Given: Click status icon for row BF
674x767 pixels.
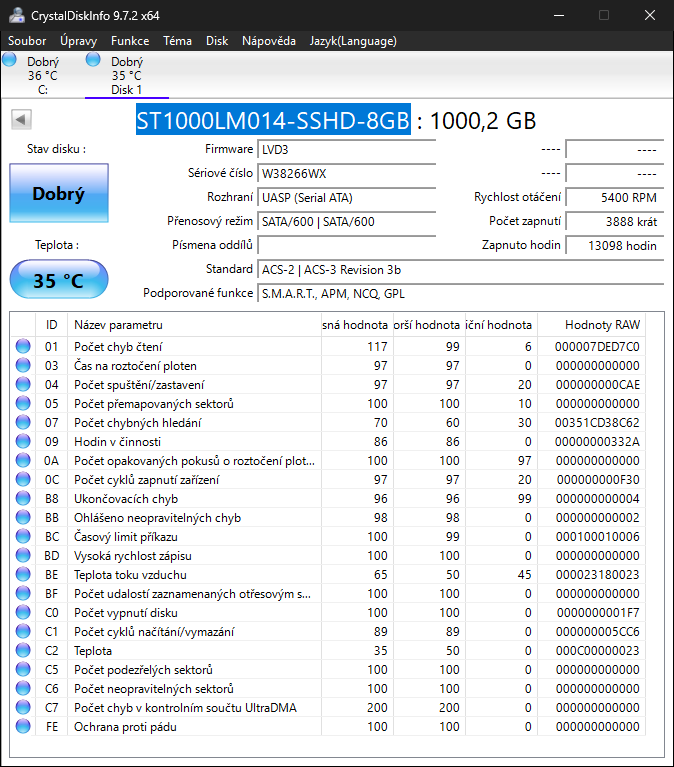Looking at the screenshot, I should tap(23, 593).
